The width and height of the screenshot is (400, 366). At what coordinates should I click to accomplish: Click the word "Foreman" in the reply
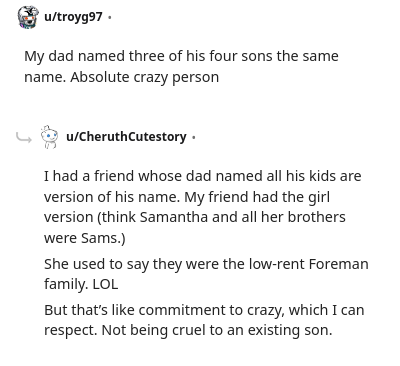[339, 264]
